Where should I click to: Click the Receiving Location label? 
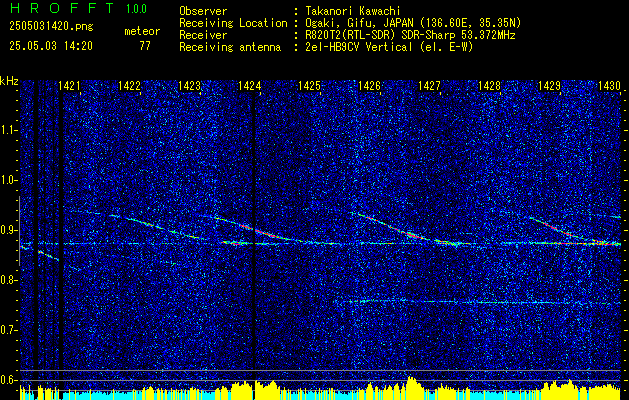(233, 23)
